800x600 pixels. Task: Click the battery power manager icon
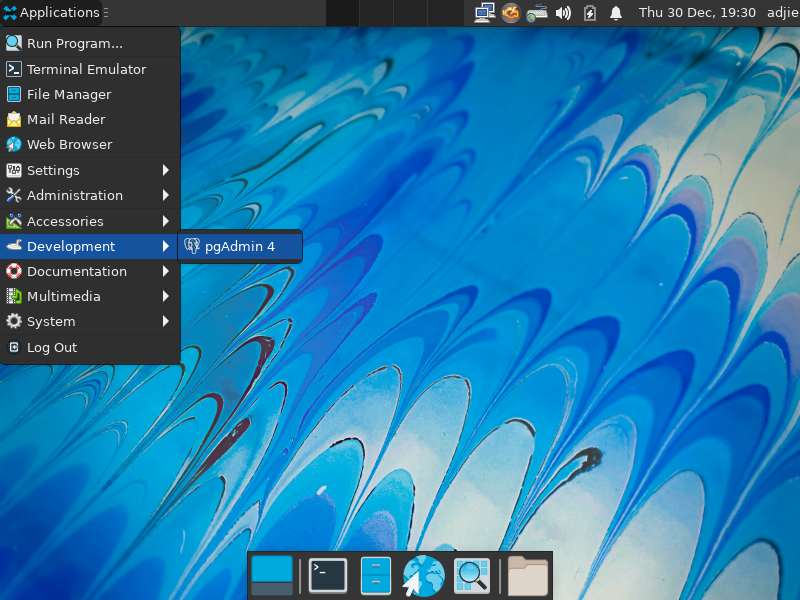coord(590,13)
